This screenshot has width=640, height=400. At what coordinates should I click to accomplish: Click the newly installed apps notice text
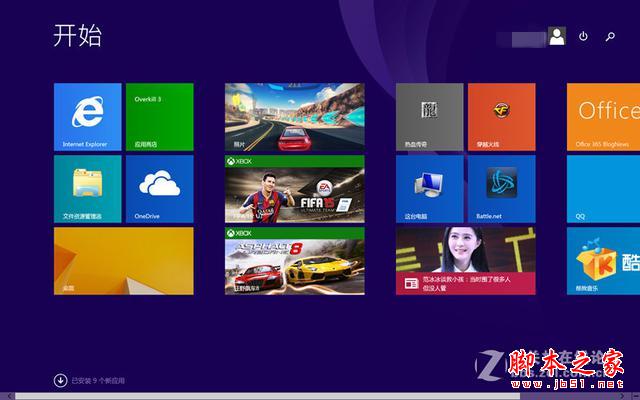tap(98, 380)
